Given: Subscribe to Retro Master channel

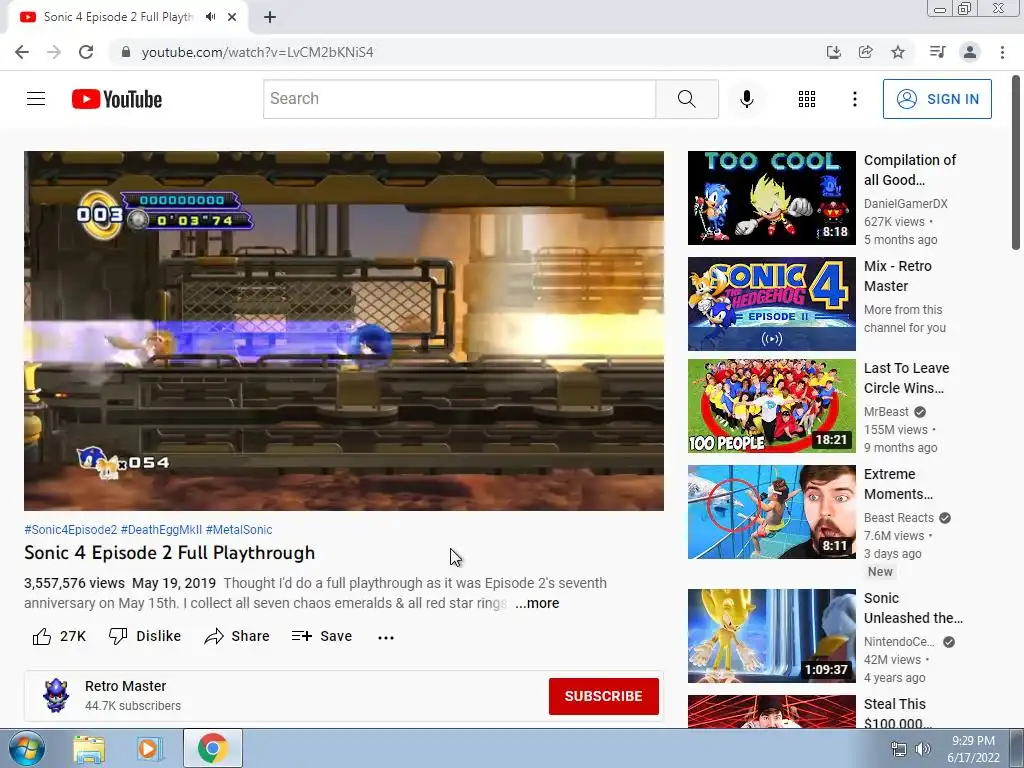Looking at the screenshot, I should (x=603, y=696).
